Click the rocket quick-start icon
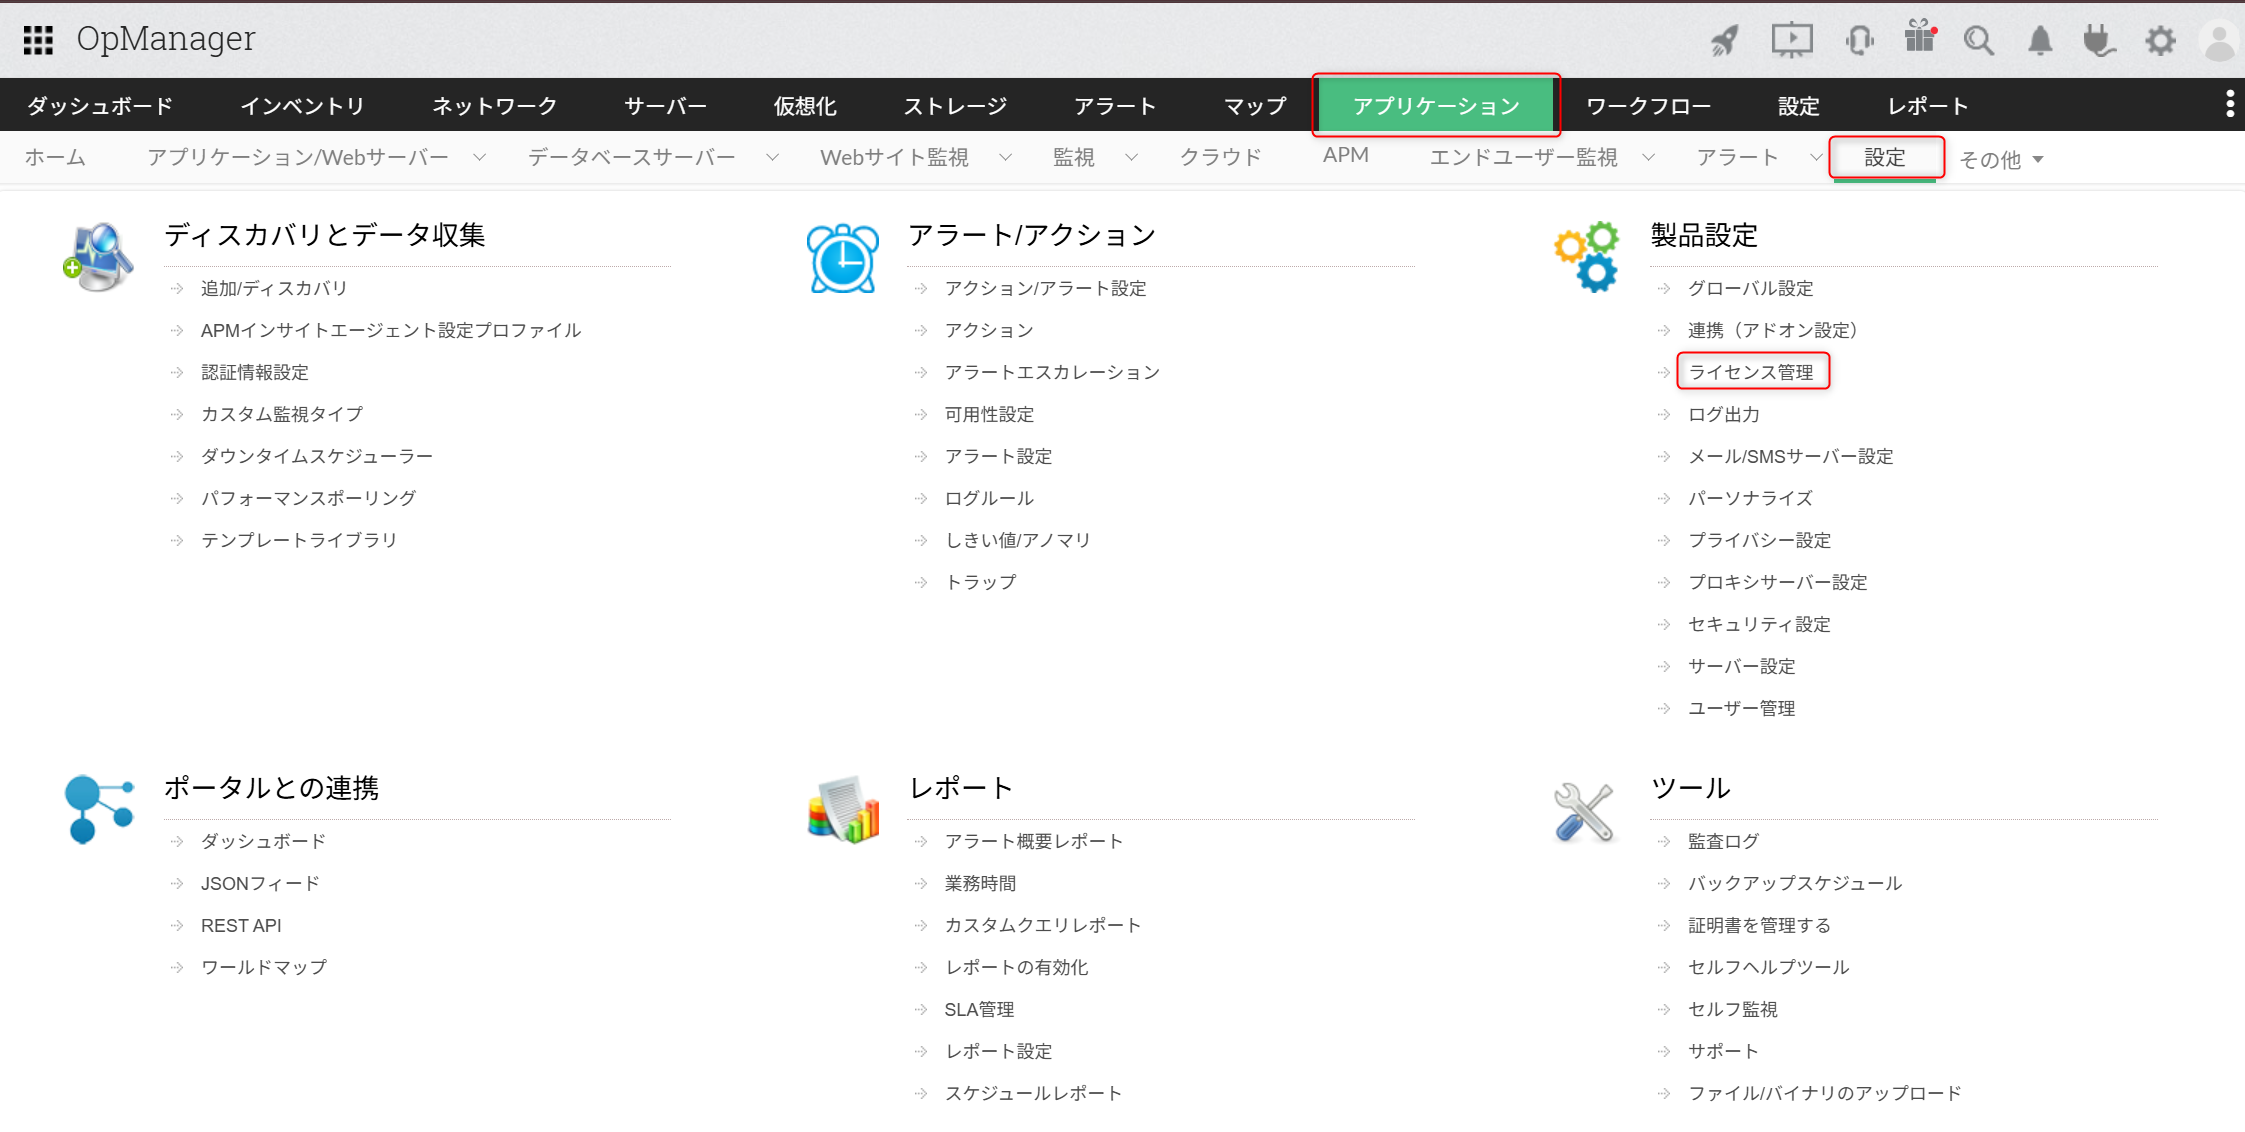Viewport: 2245px width, 1132px height. coord(1725,41)
